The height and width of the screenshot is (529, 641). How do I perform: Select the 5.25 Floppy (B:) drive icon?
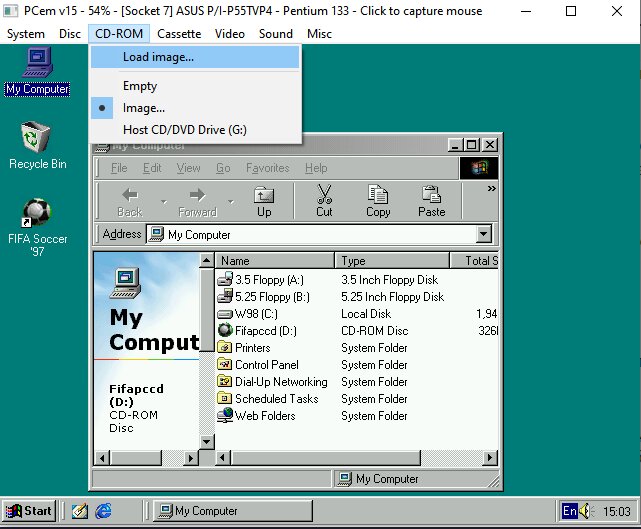click(225, 296)
